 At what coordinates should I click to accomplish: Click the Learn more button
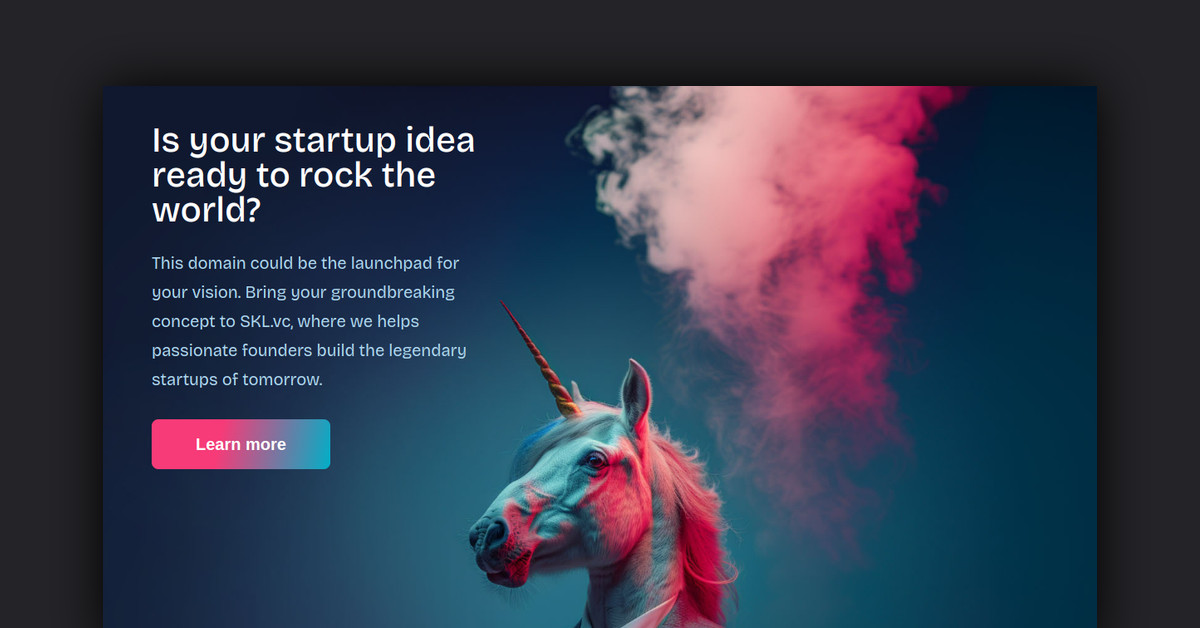pos(241,444)
